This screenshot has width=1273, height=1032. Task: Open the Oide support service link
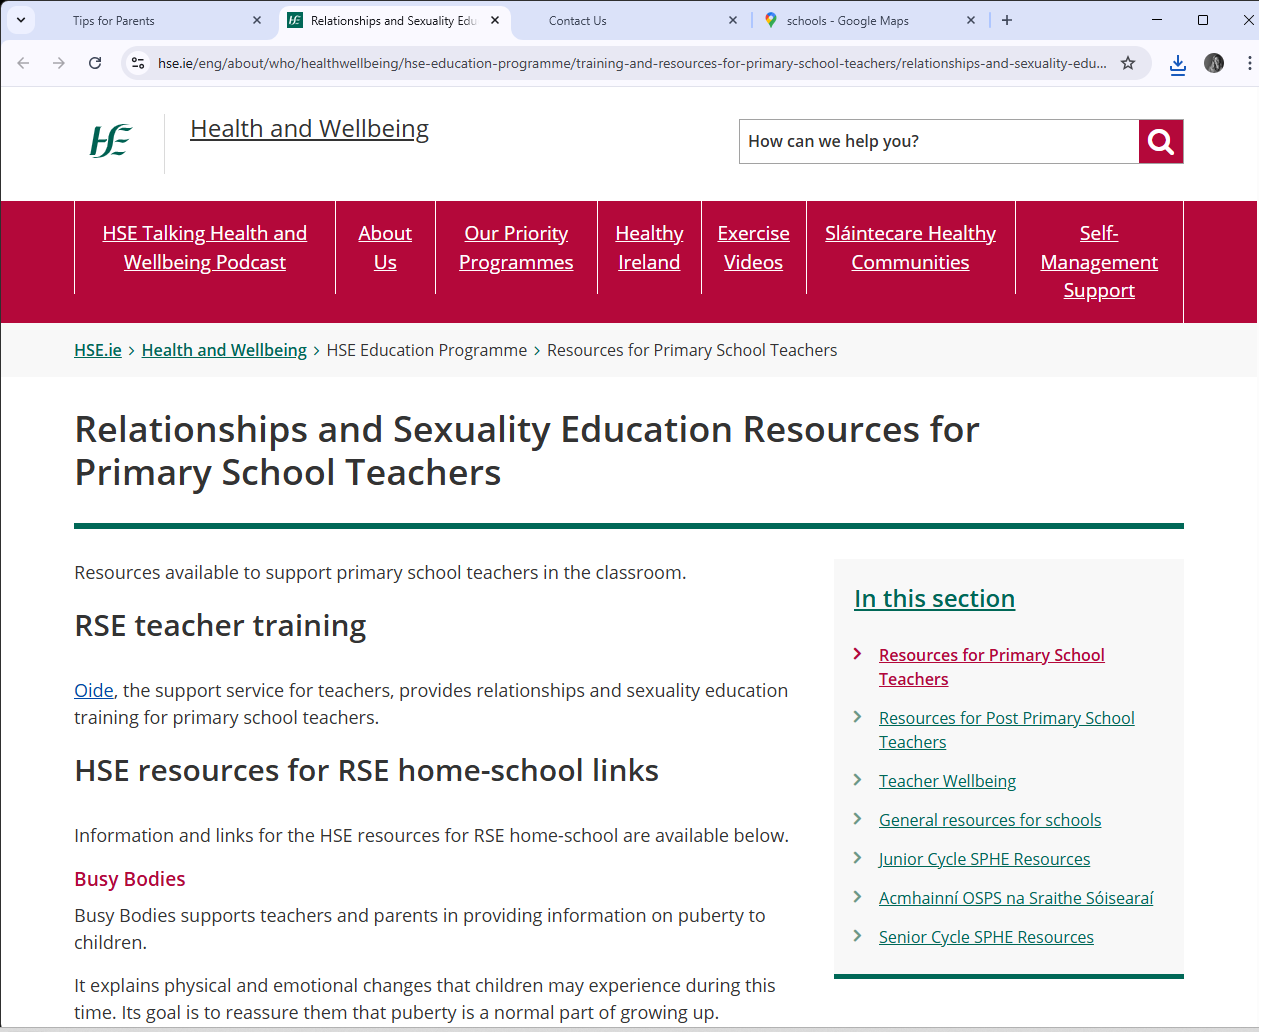93,690
